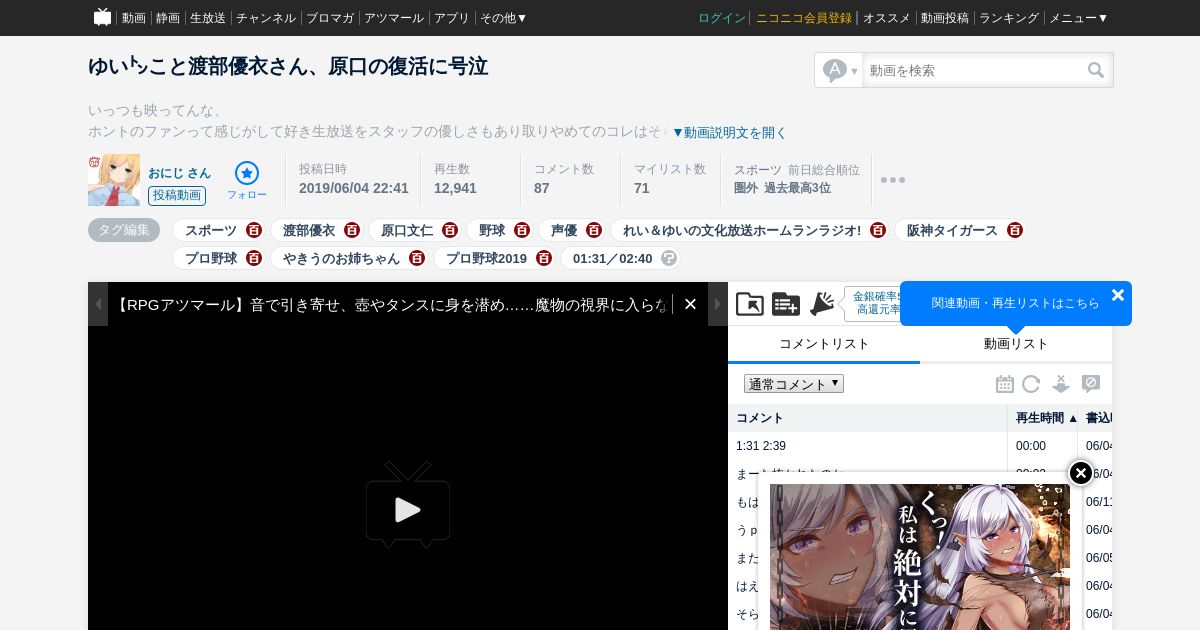Click the circular reload comments icon

coord(1031,384)
